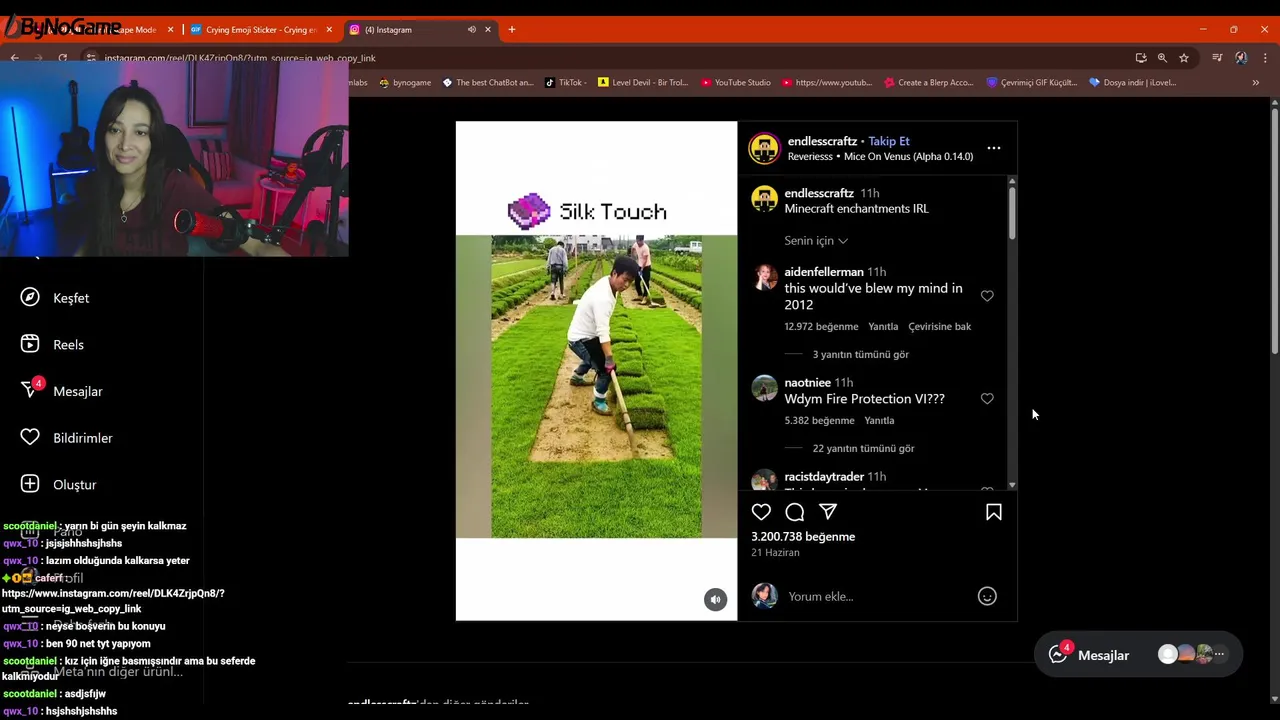Open racistdaytrader's profile name

point(824,477)
